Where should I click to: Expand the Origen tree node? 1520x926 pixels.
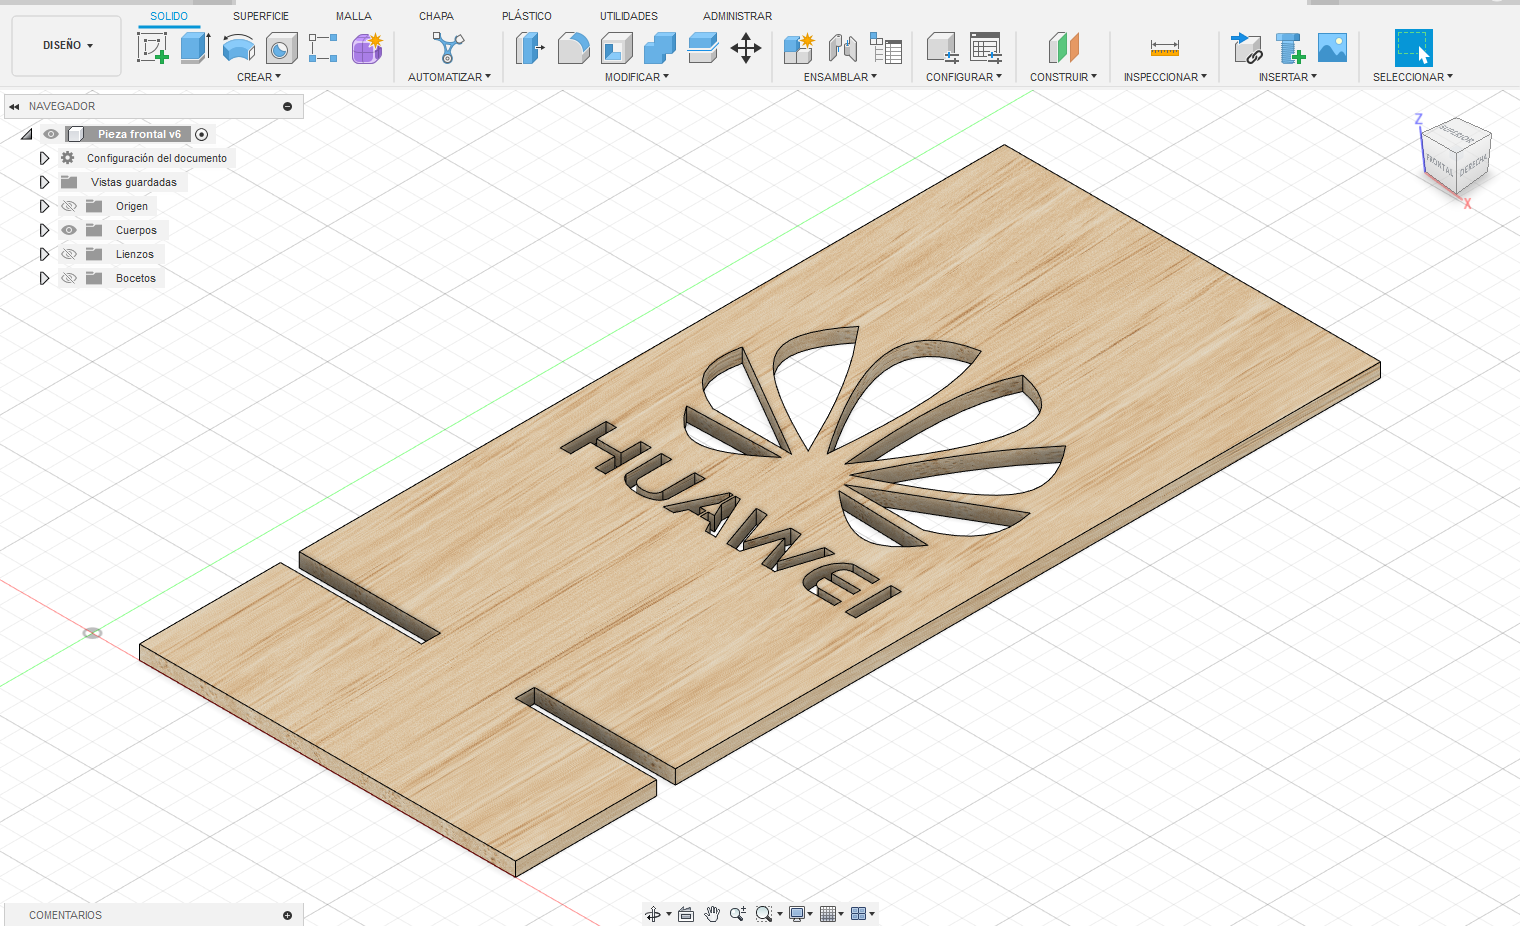[x=44, y=206]
